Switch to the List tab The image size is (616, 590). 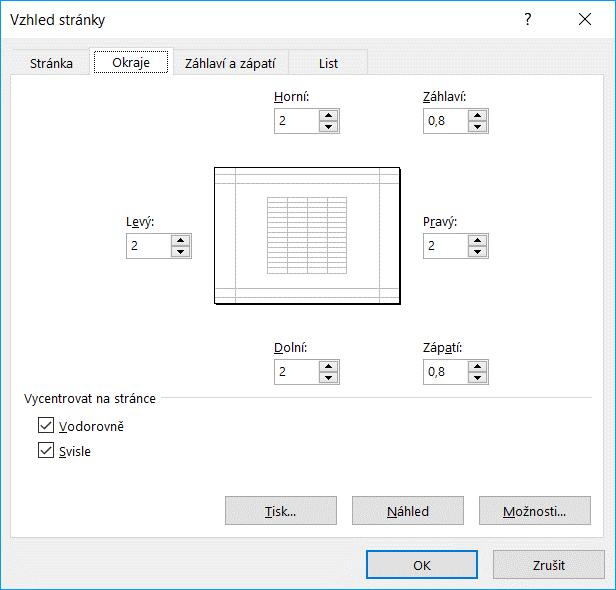click(x=328, y=63)
